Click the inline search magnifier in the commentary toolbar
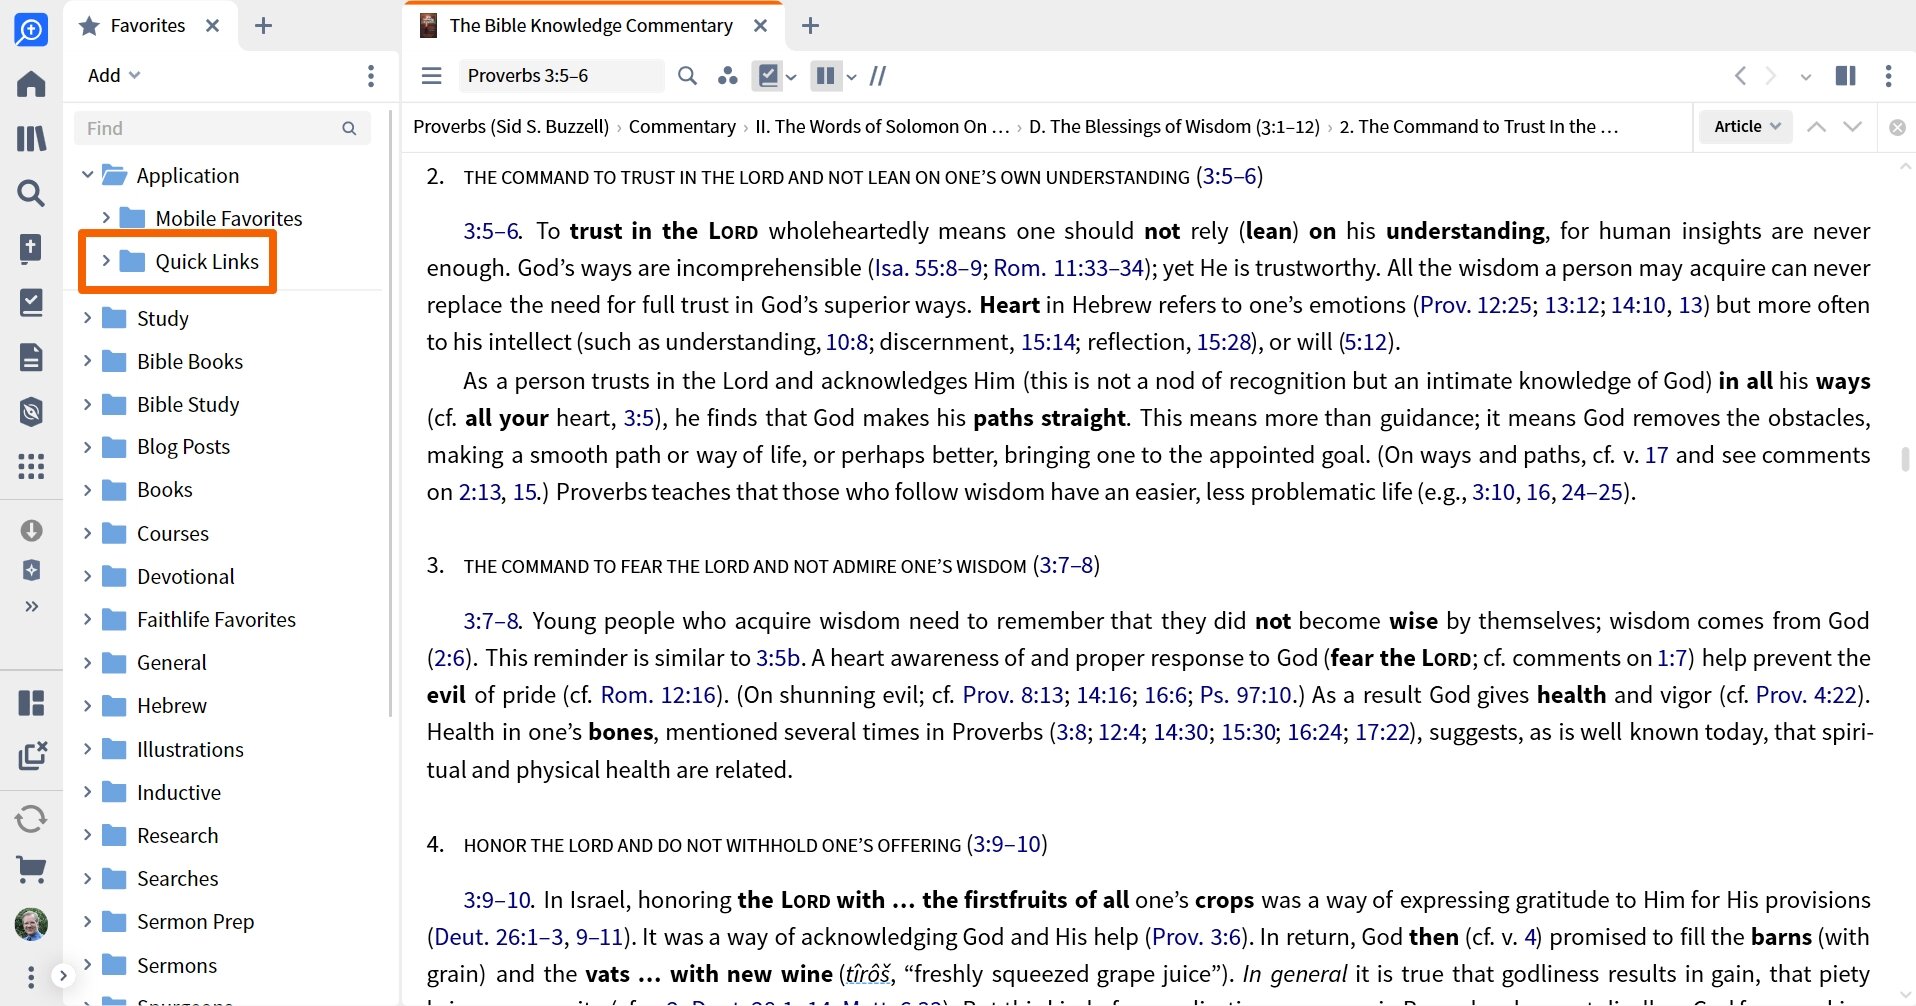 (x=687, y=76)
